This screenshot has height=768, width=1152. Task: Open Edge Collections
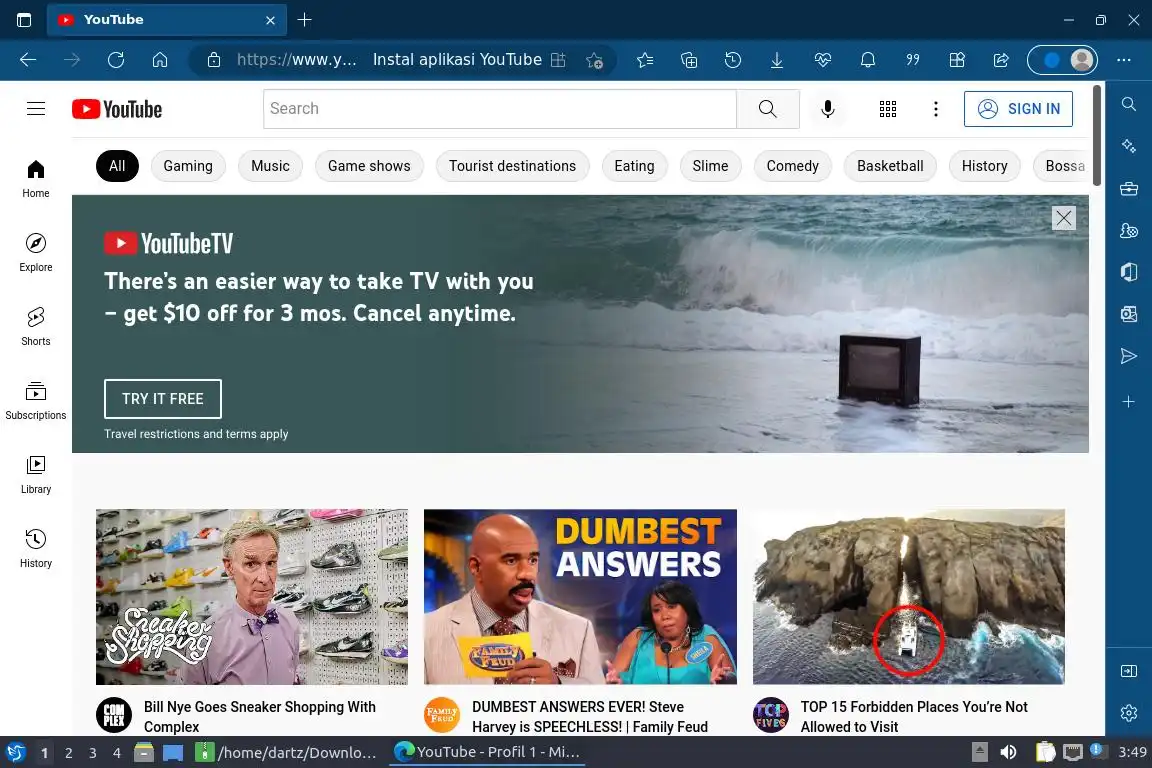(x=689, y=60)
